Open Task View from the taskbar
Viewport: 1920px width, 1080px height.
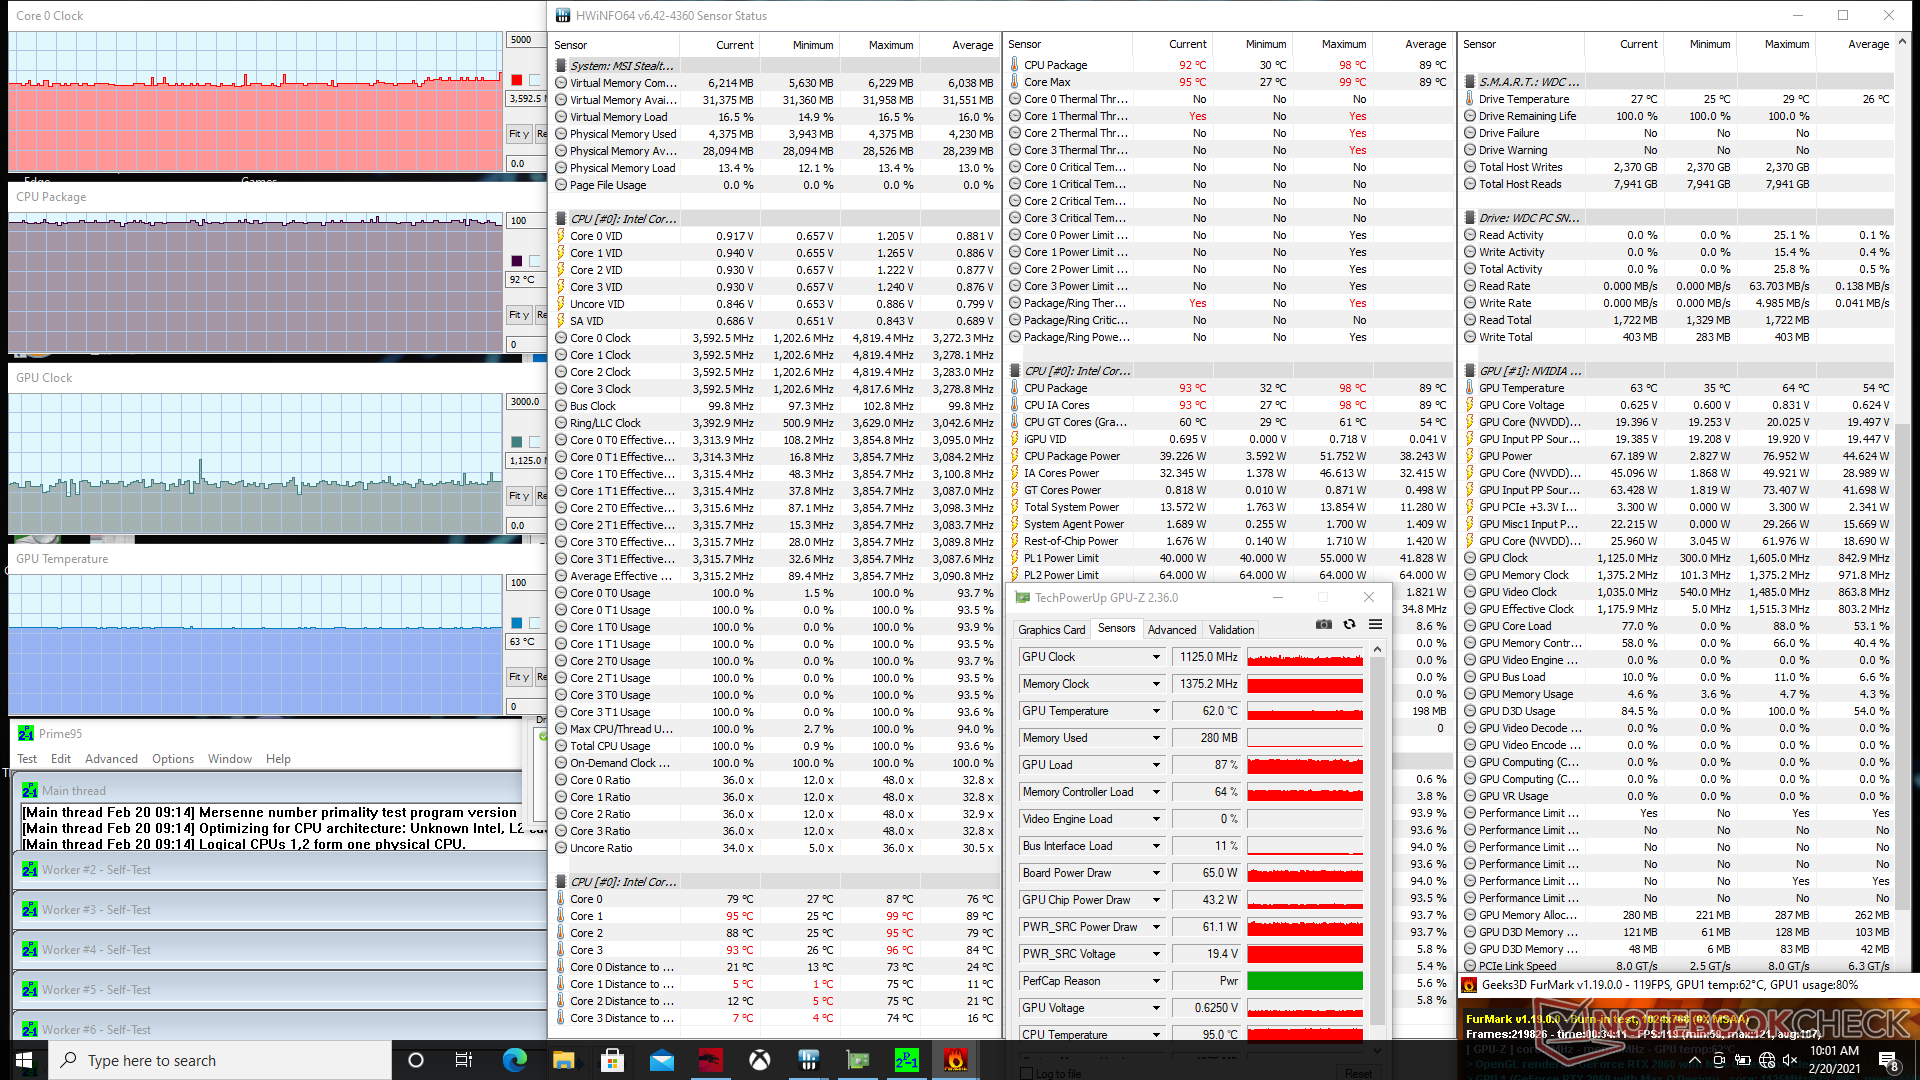click(x=464, y=1060)
